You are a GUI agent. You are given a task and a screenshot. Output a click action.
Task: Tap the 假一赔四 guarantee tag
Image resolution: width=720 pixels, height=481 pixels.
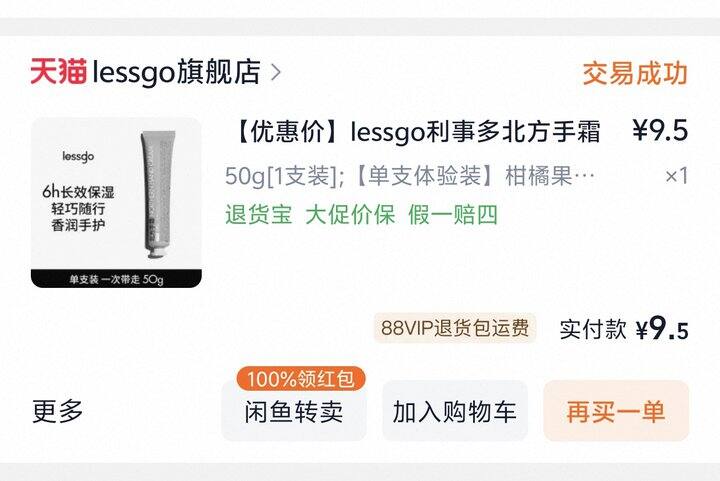[x=453, y=214]
